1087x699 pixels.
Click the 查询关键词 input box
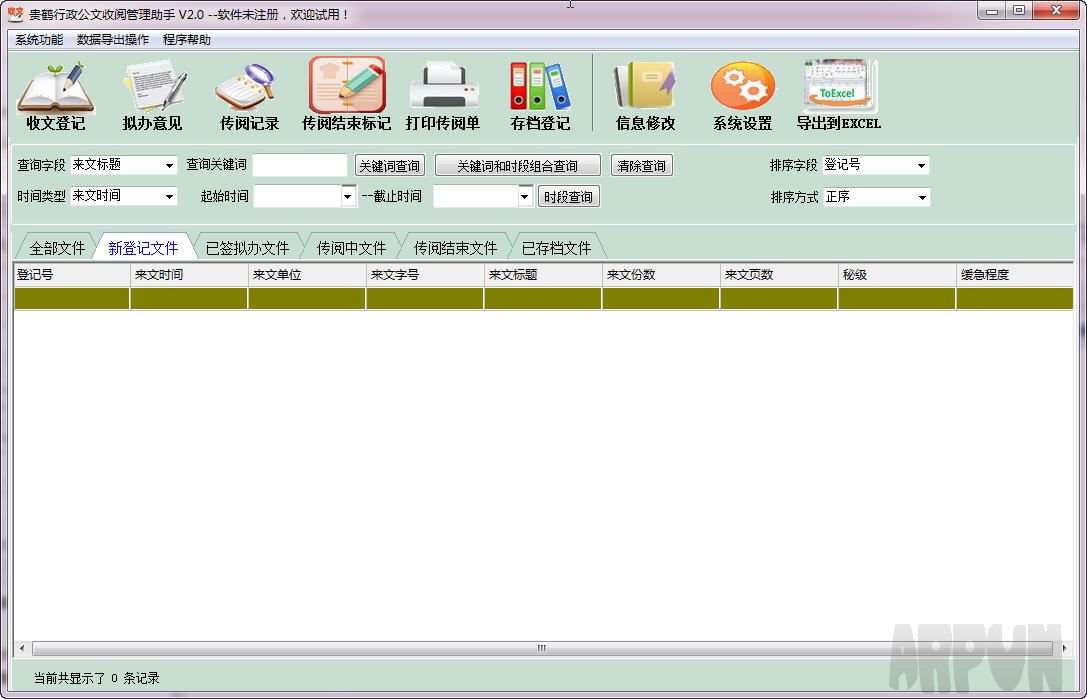point(300,165)
